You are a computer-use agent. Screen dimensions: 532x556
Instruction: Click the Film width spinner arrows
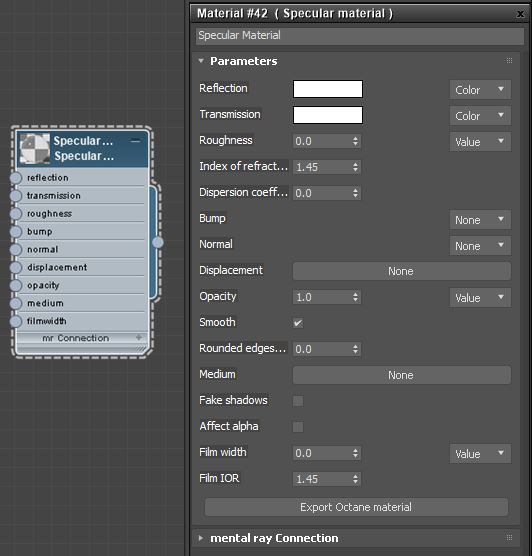click(x=355, y=453)
